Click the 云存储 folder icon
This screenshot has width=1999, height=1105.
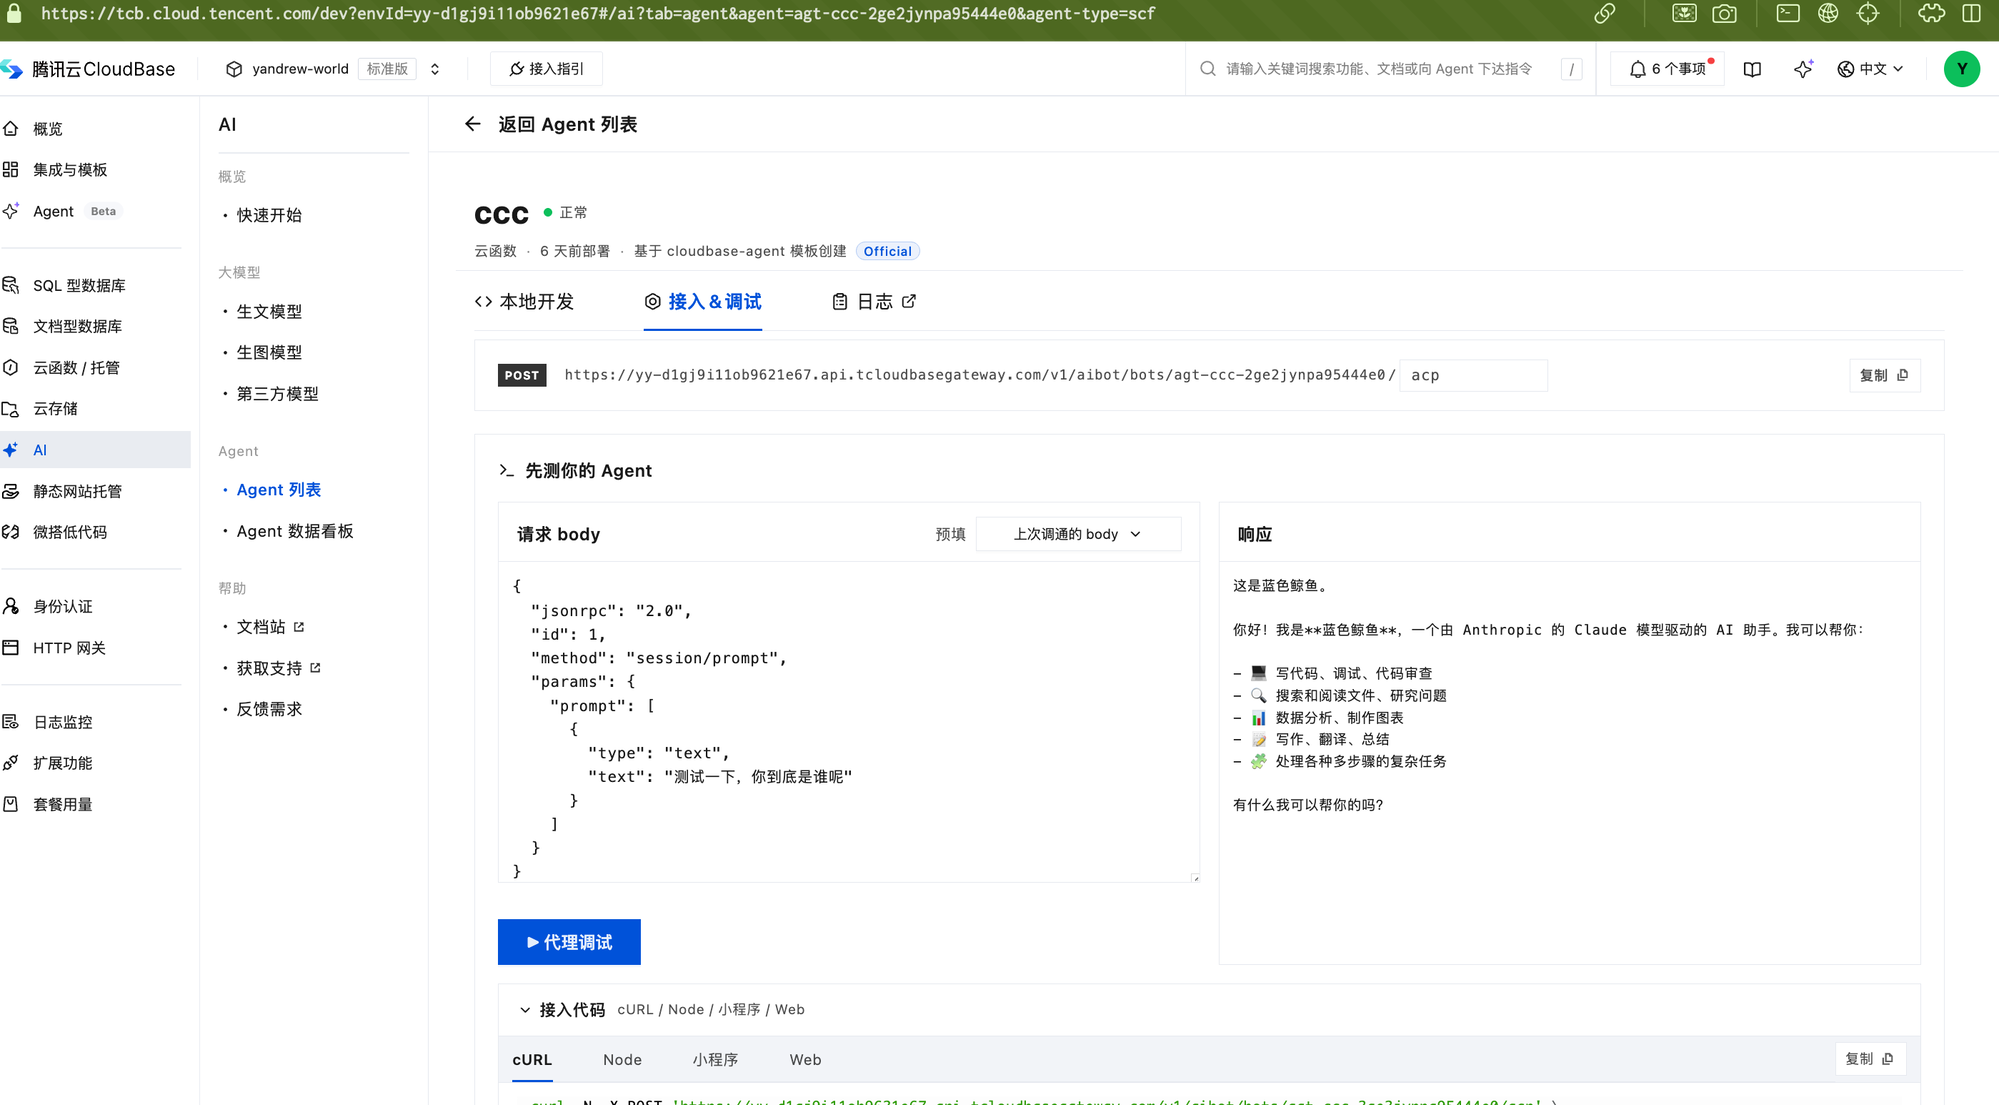(x=11, y=408)
